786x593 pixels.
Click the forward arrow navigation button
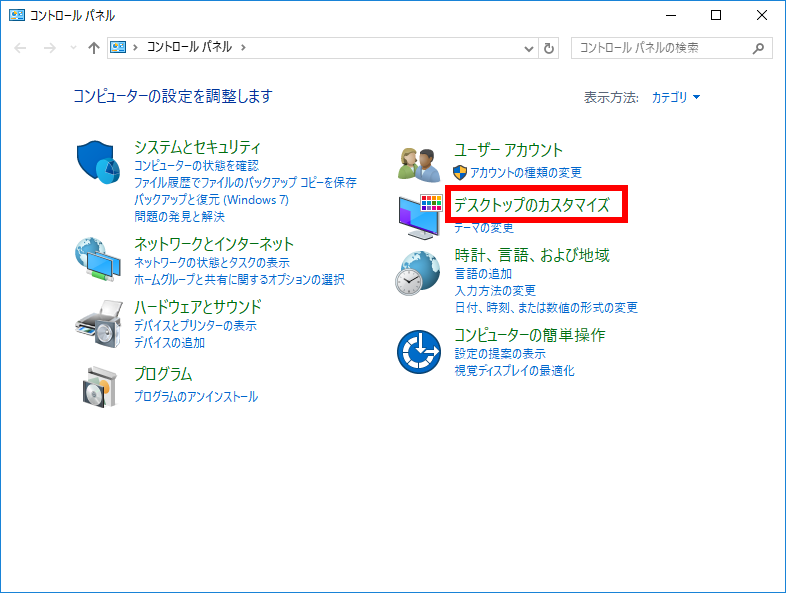pyautogui.click(x=50, y=48)
